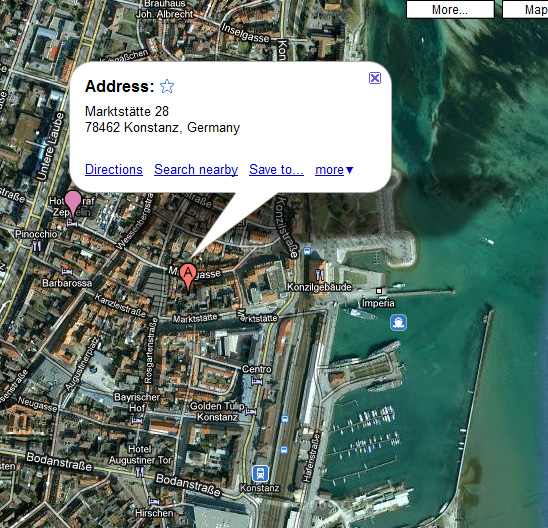Select the Pinocchio restaurant icon
Viewport: 548px width, 528px height.
[37, 246]
